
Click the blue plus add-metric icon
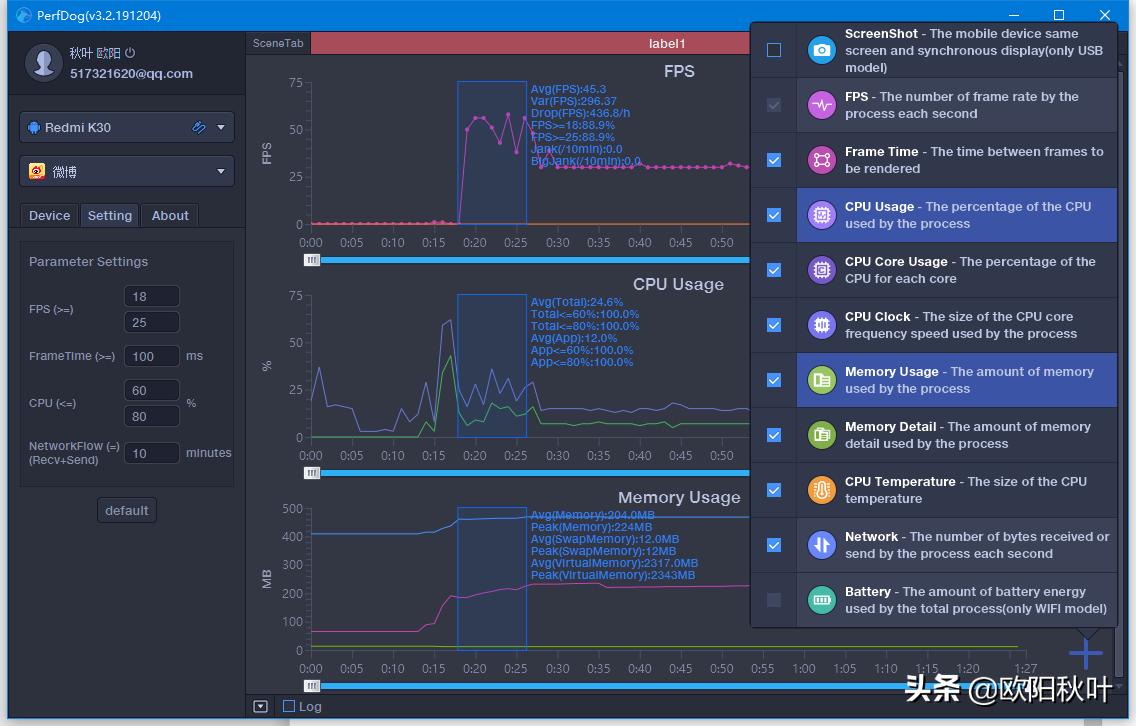click(1085, 654)
